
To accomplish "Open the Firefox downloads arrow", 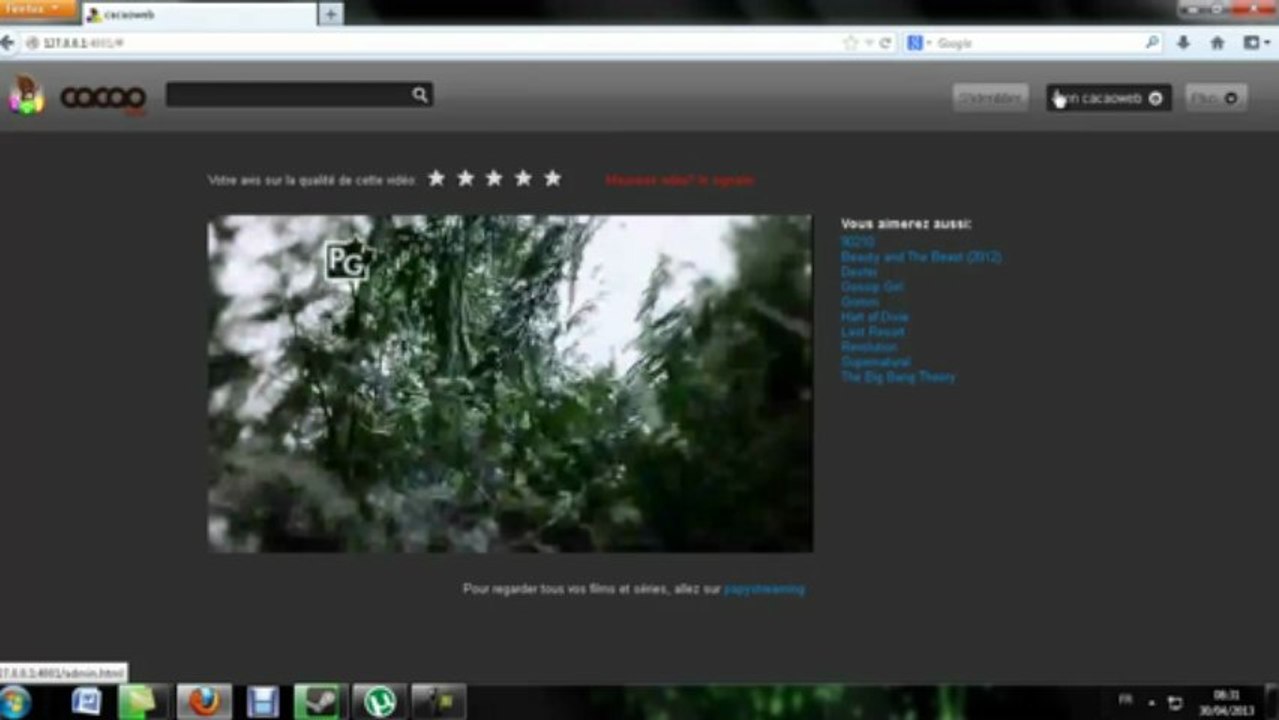I will [x=1184, y=43].
